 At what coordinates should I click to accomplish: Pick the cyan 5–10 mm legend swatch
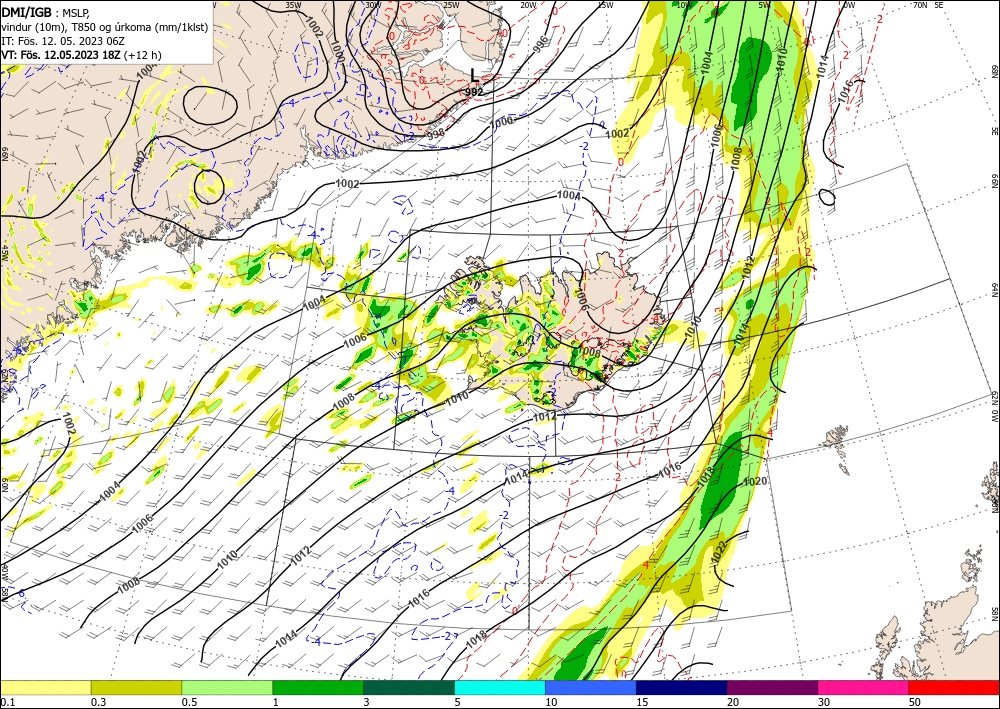[500, 687]
